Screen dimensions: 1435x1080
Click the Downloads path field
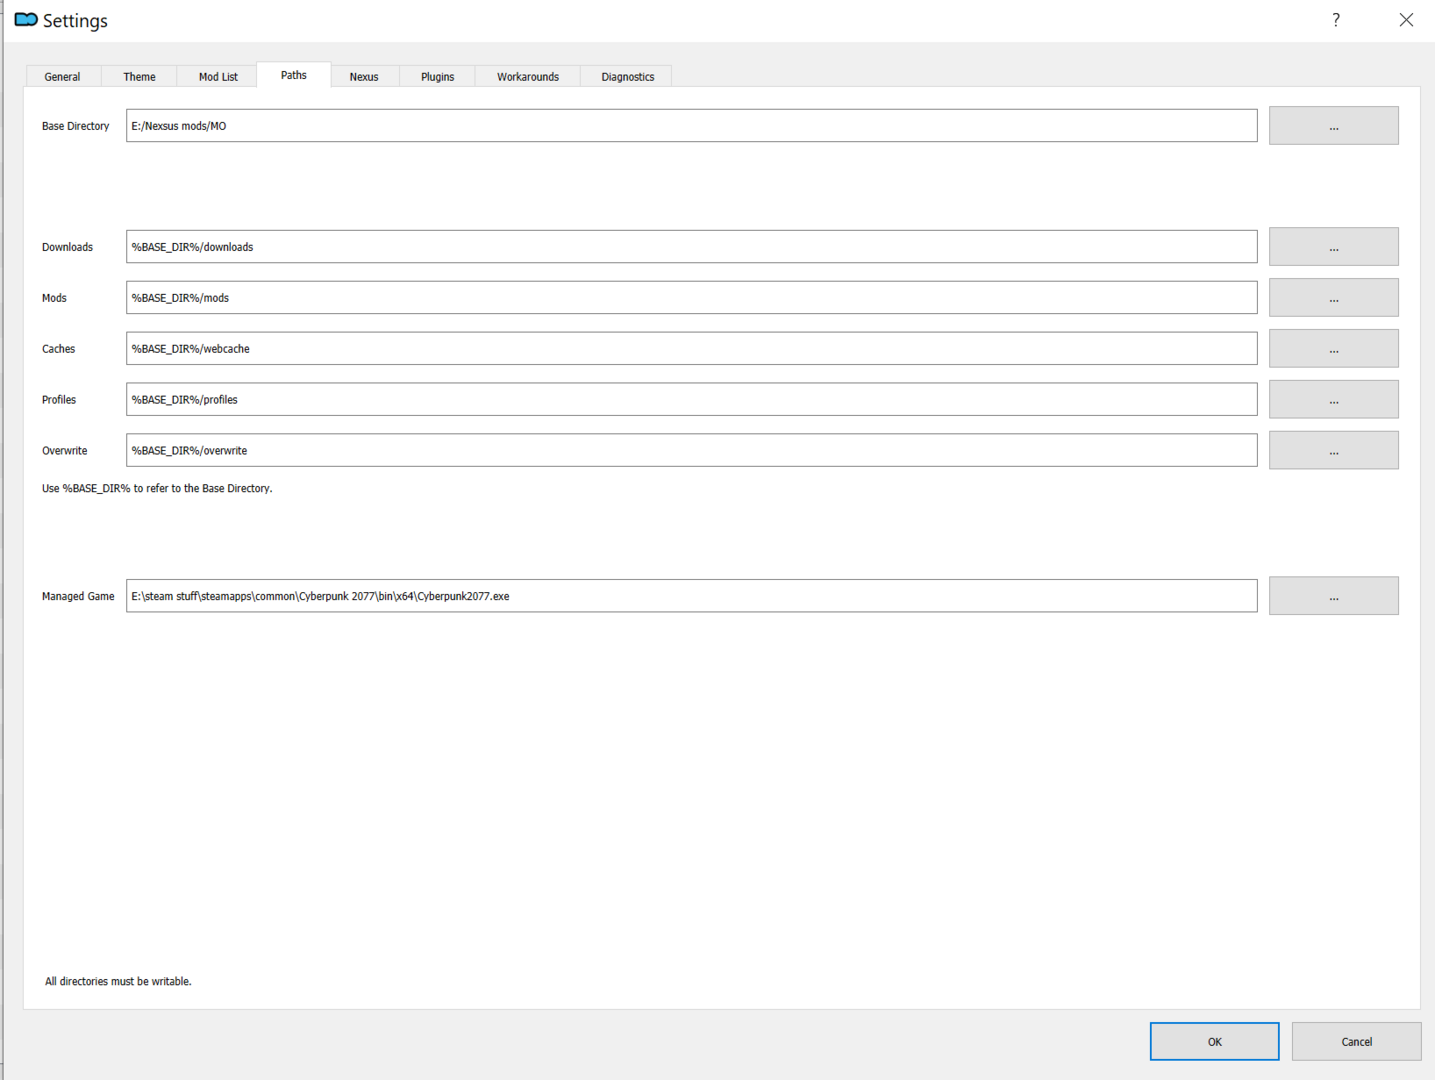coord(691,247)
